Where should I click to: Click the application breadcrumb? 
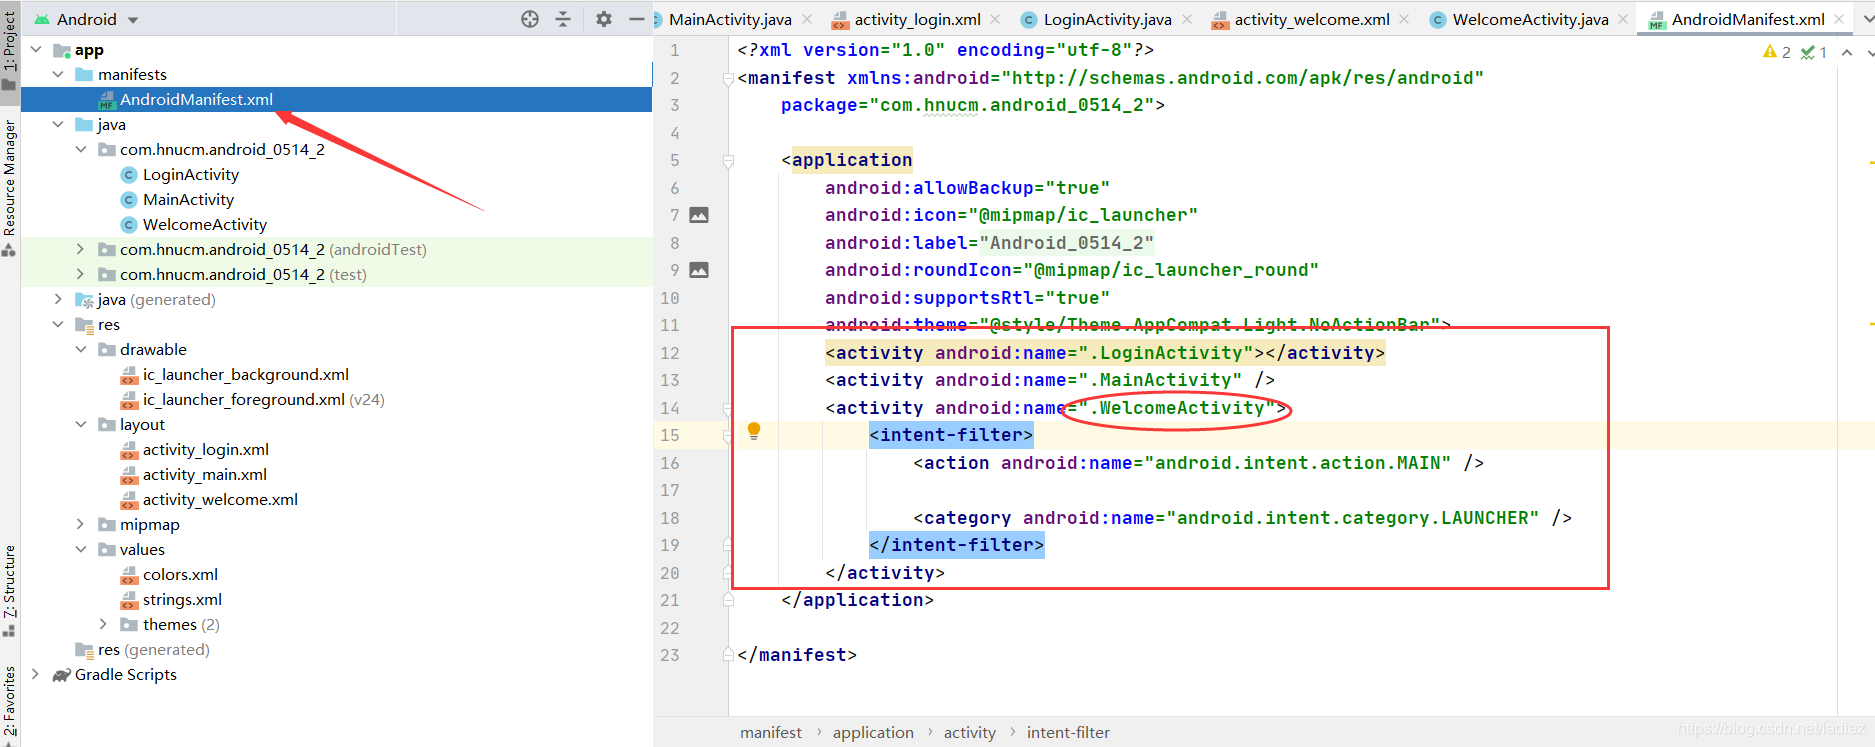point(873,732)
